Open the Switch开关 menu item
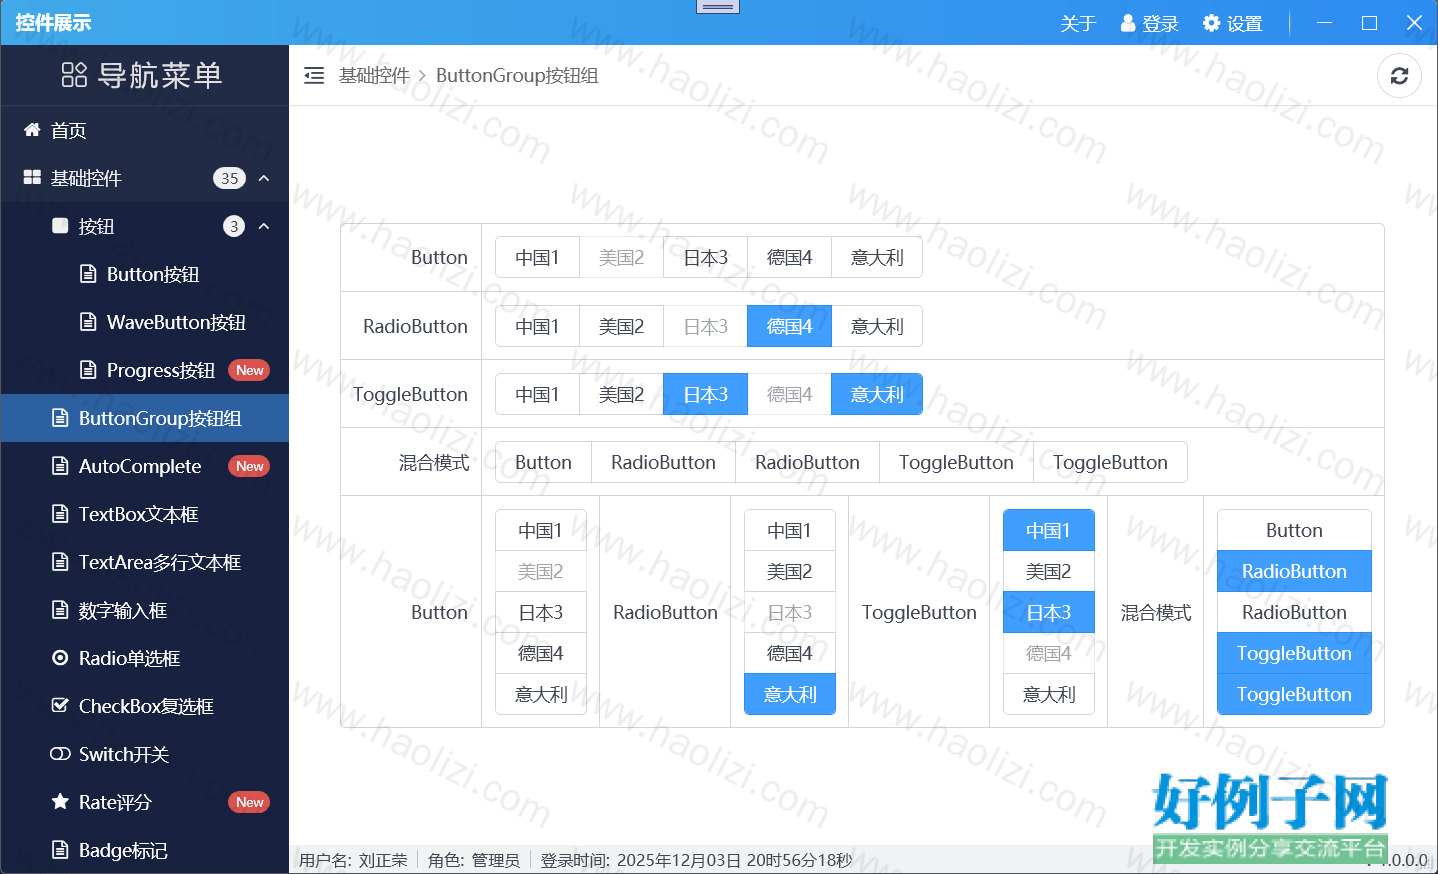 (x=144, y=754)
